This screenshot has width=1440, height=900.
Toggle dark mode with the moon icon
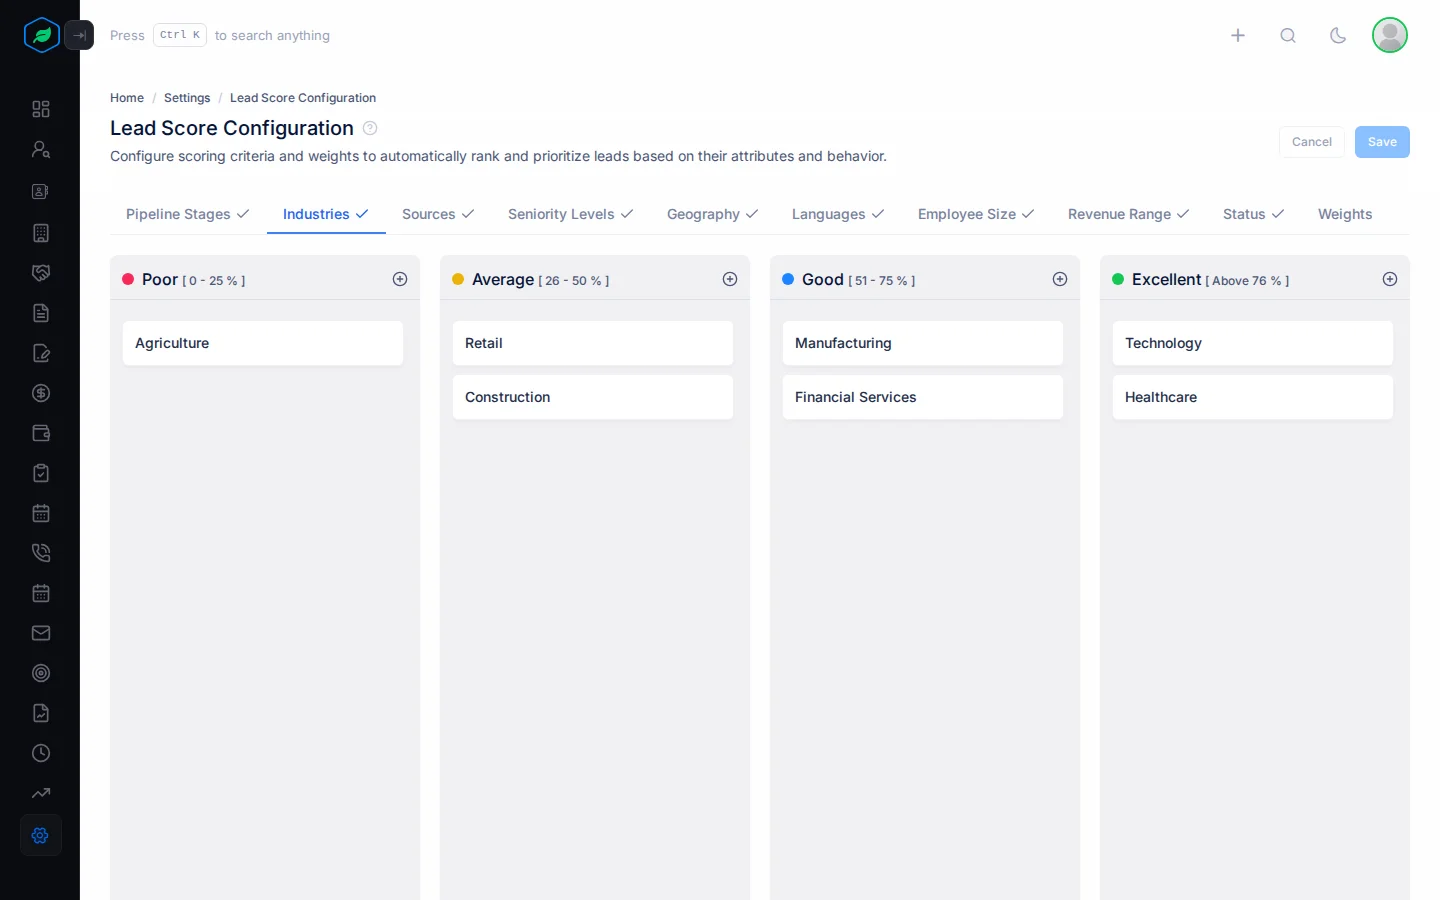point(1338,35)
